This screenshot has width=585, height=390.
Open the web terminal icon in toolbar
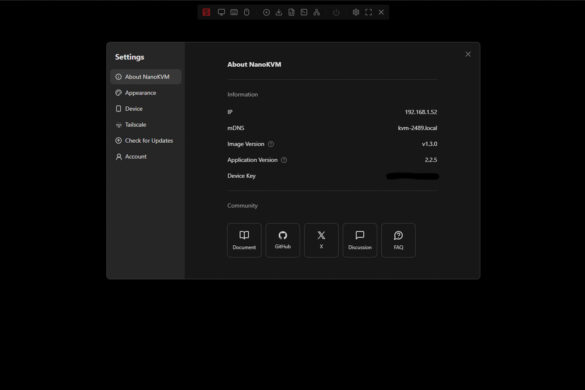(304, 12)
